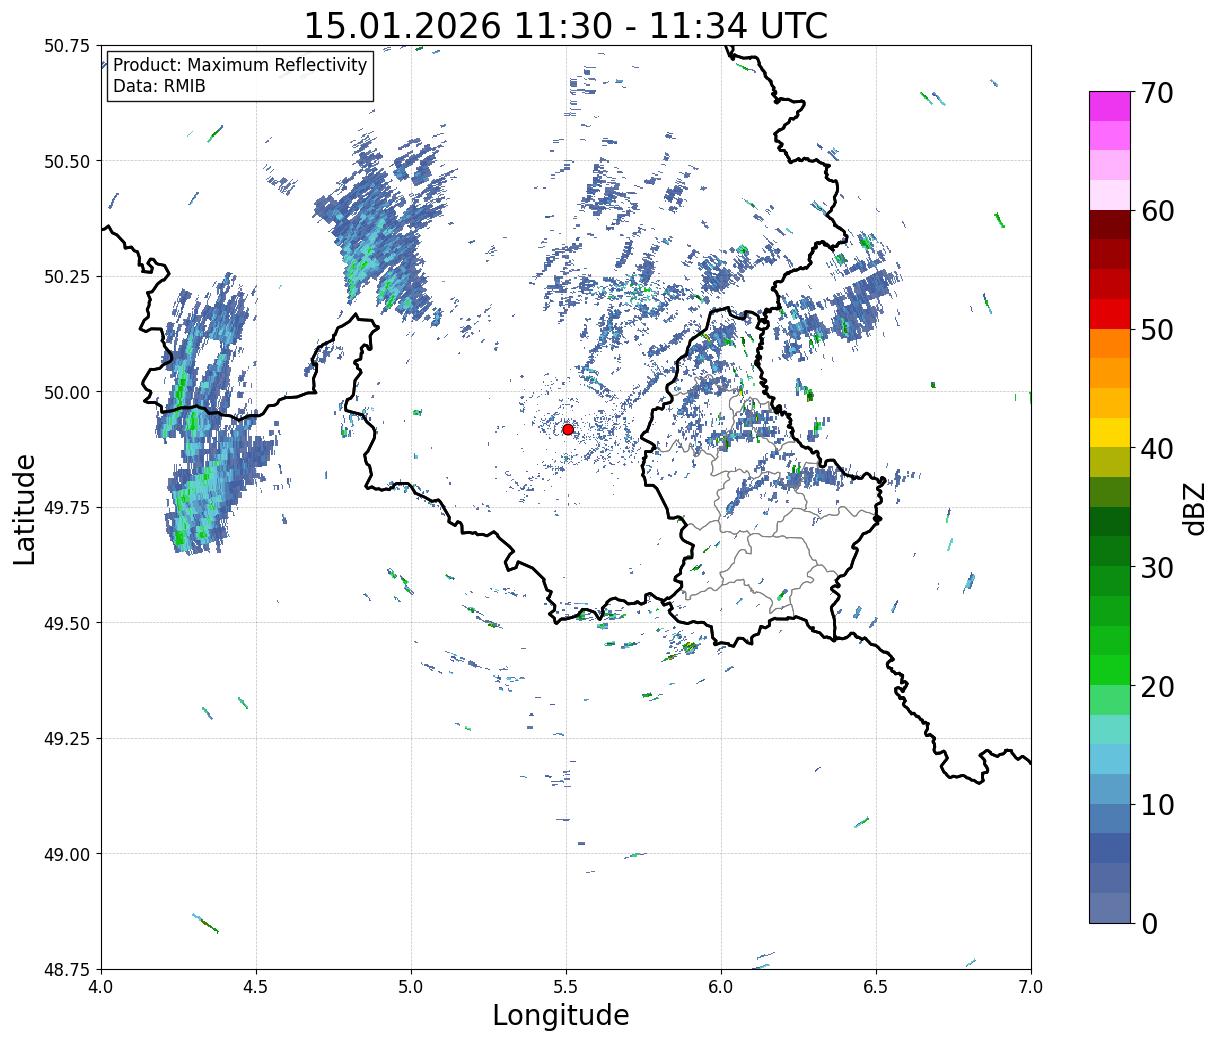The height and width of the screenshot is (1040, 1219).
Task: Click the colorbar tick label 70
Action: click(1158, 93)
